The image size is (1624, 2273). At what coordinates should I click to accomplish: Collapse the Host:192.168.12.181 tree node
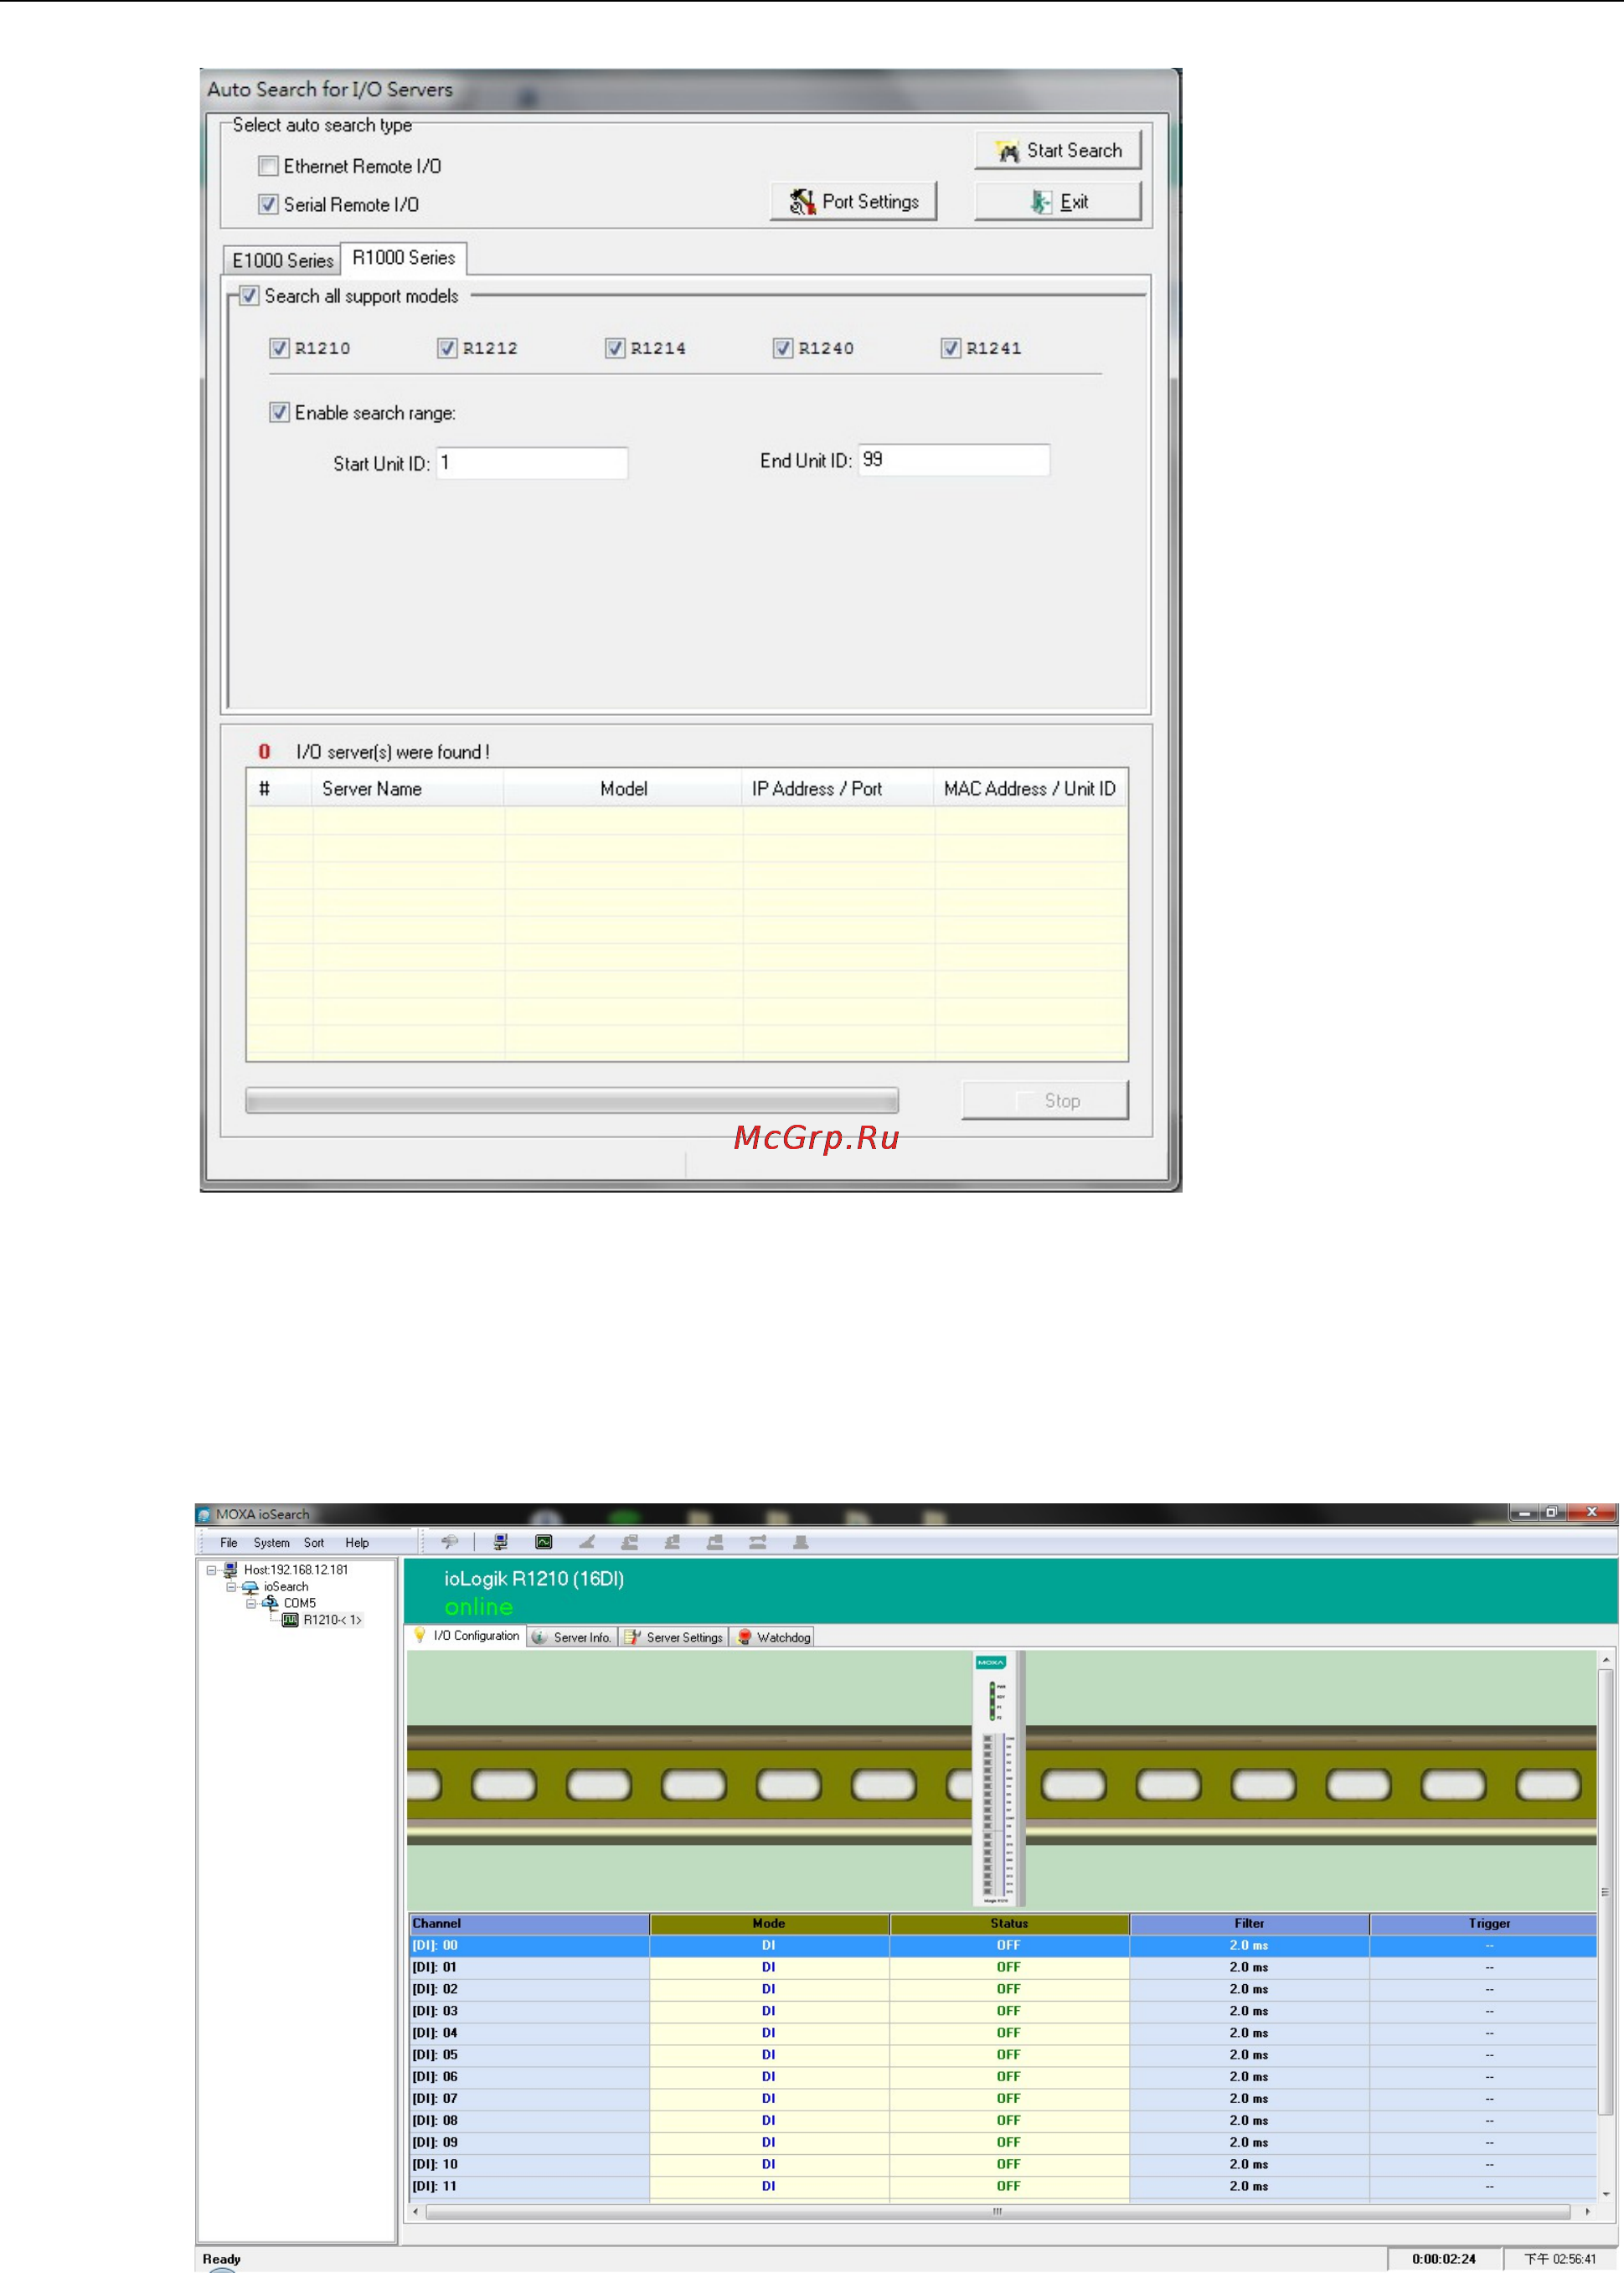[211, 1570]
